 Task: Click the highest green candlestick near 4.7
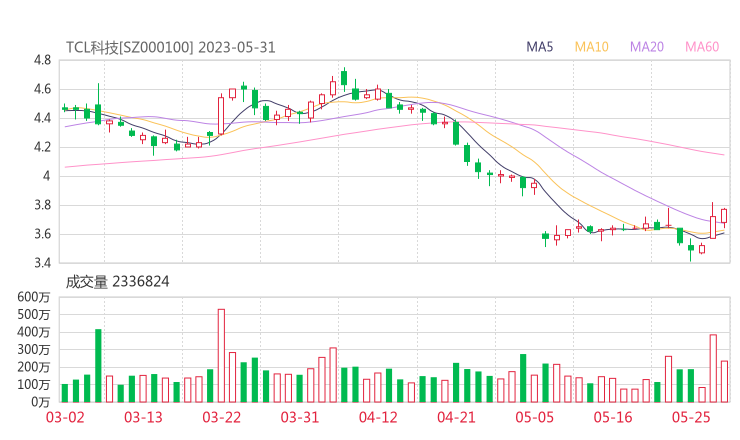coord(344,77)
